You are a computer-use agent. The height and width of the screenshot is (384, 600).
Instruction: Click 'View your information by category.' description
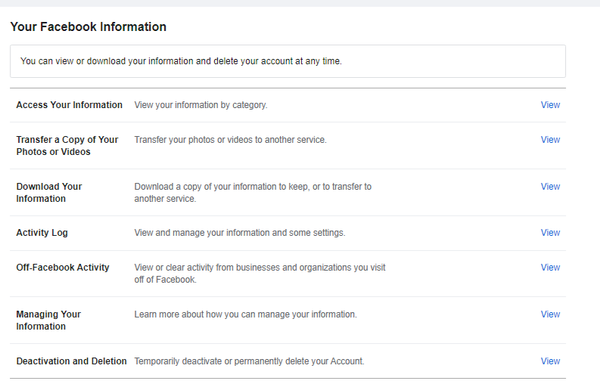pyautogui.click(x=201, y=105)
